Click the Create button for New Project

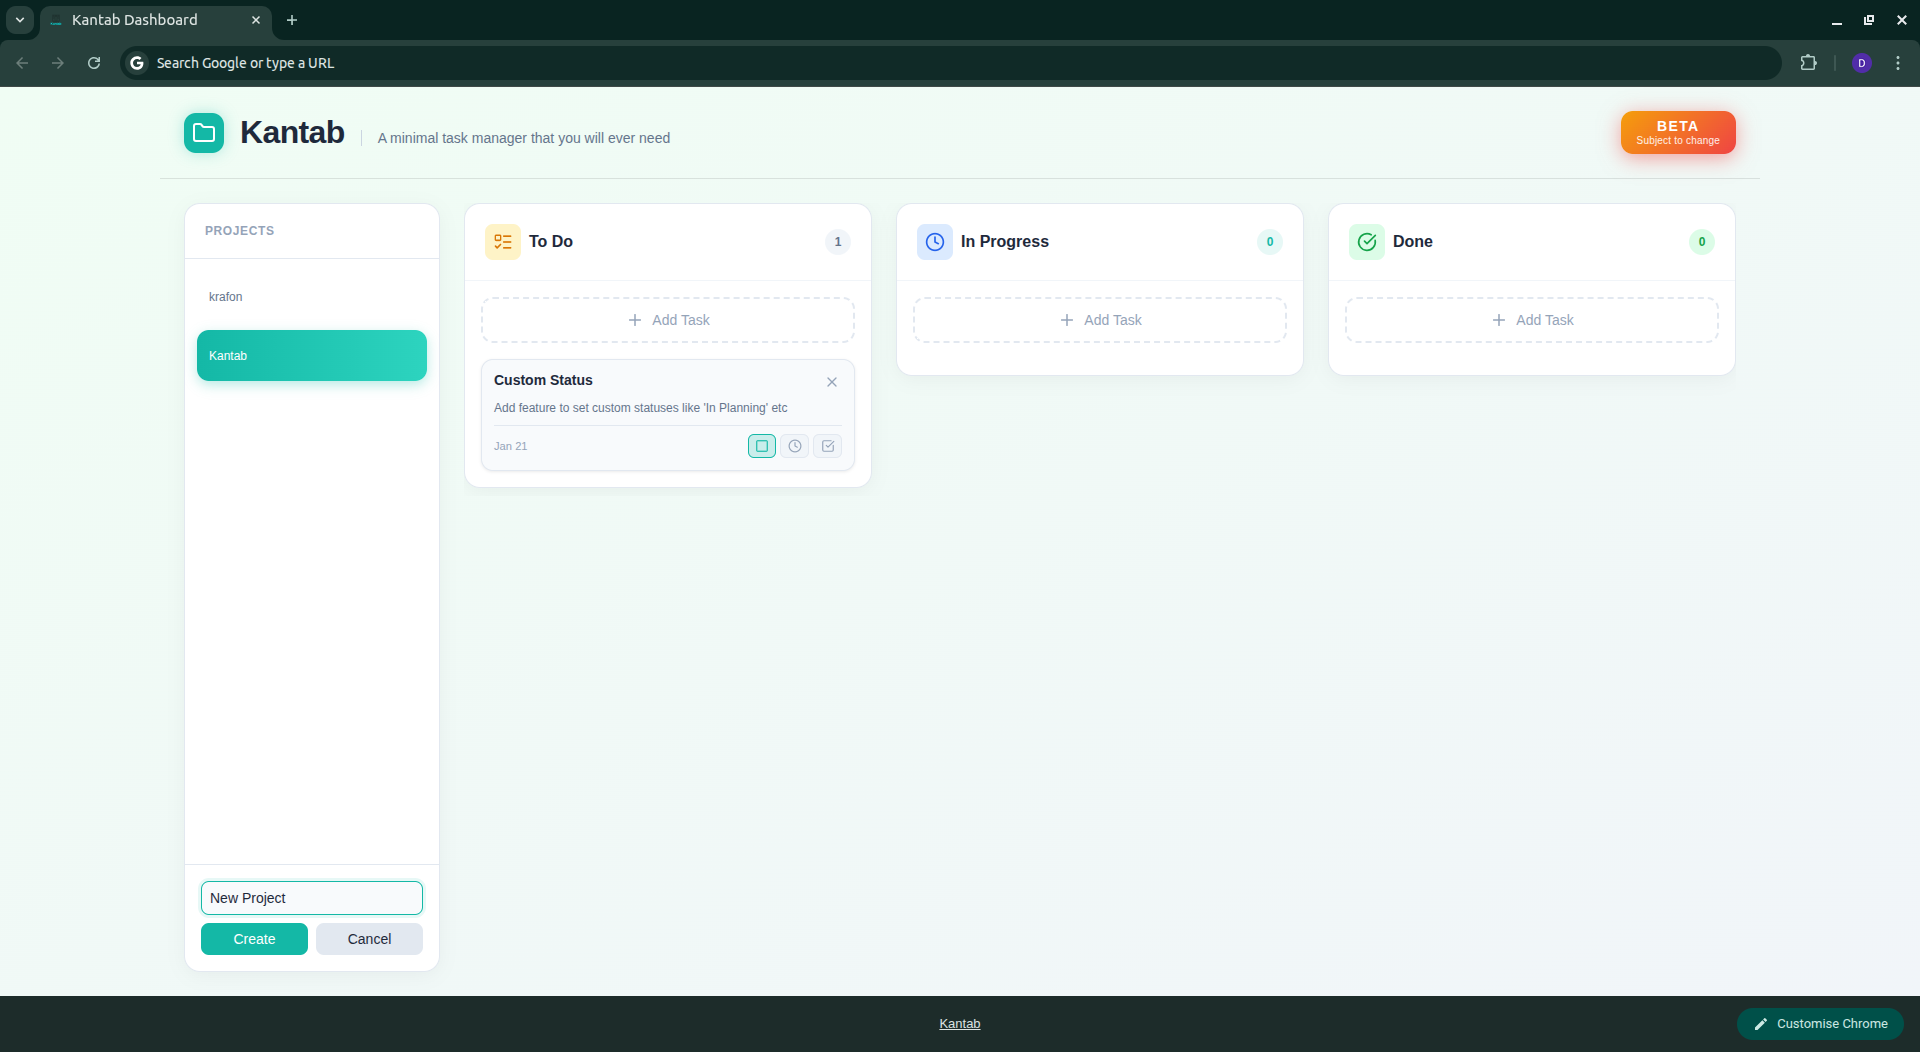click(x=253, y=938)
